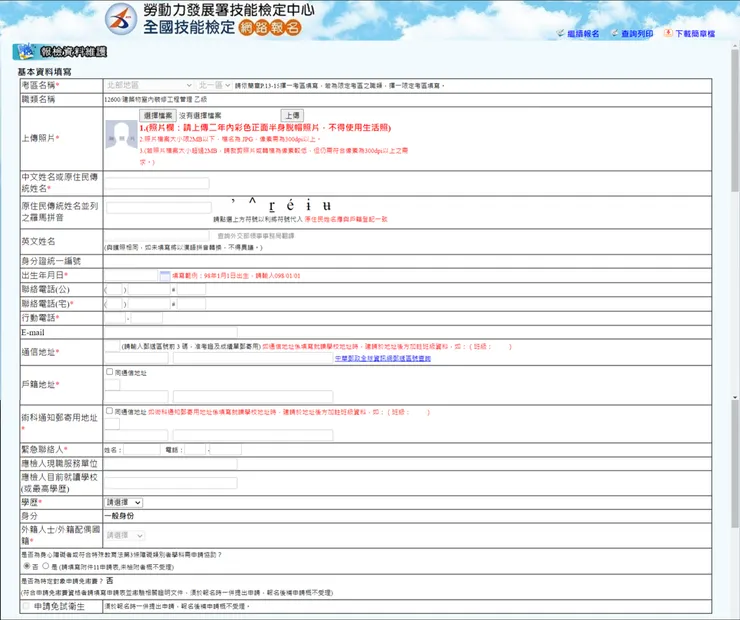
Task: Click the 戶籍地址 street address field
Action: pos(253,396)
